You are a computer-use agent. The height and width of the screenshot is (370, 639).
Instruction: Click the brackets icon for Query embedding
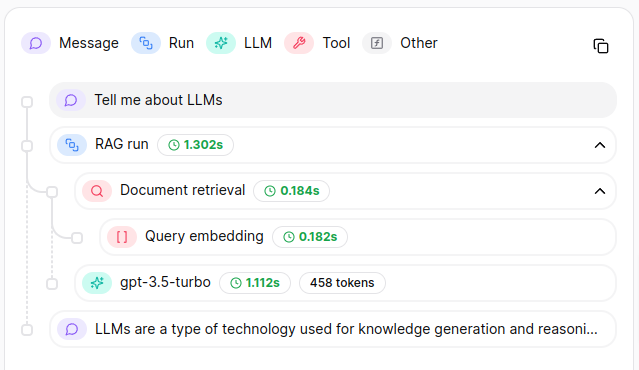point(122,237)
